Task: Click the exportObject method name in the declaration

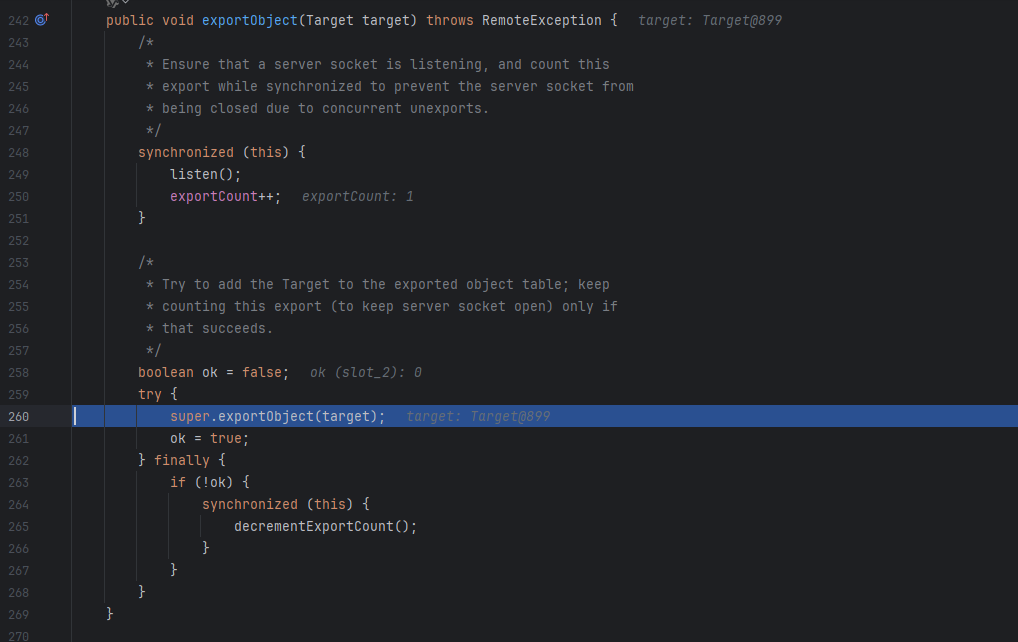Action: click(250, 21)
